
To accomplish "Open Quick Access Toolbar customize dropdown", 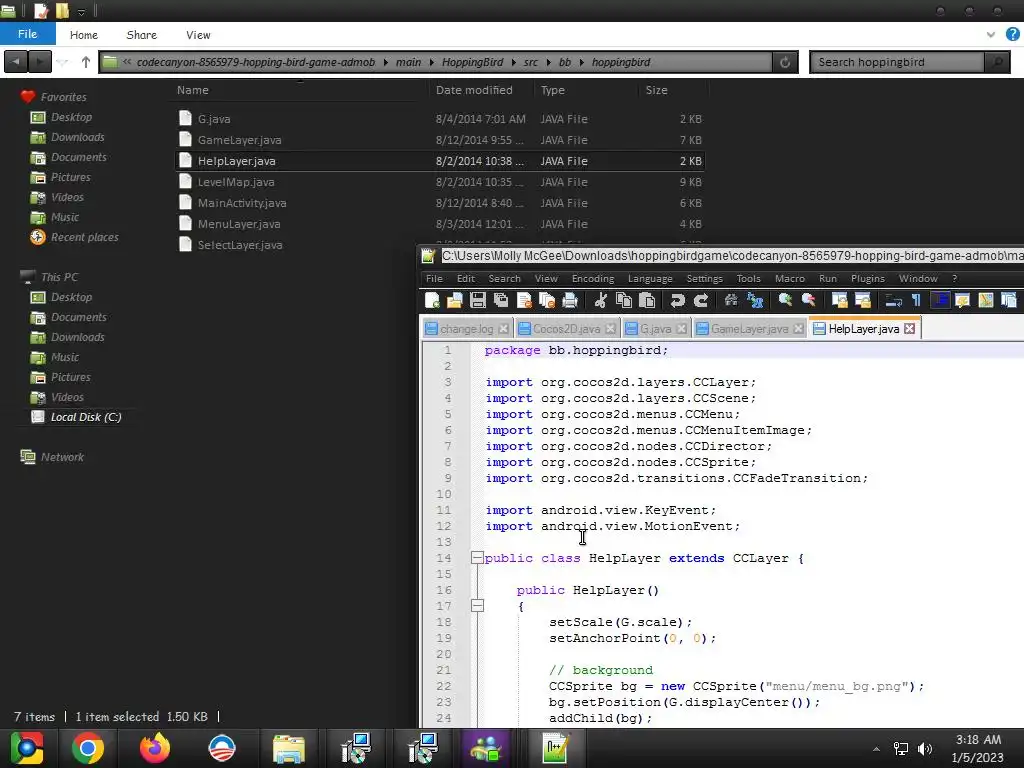I will pyautogui.click(x=82, y=11).
